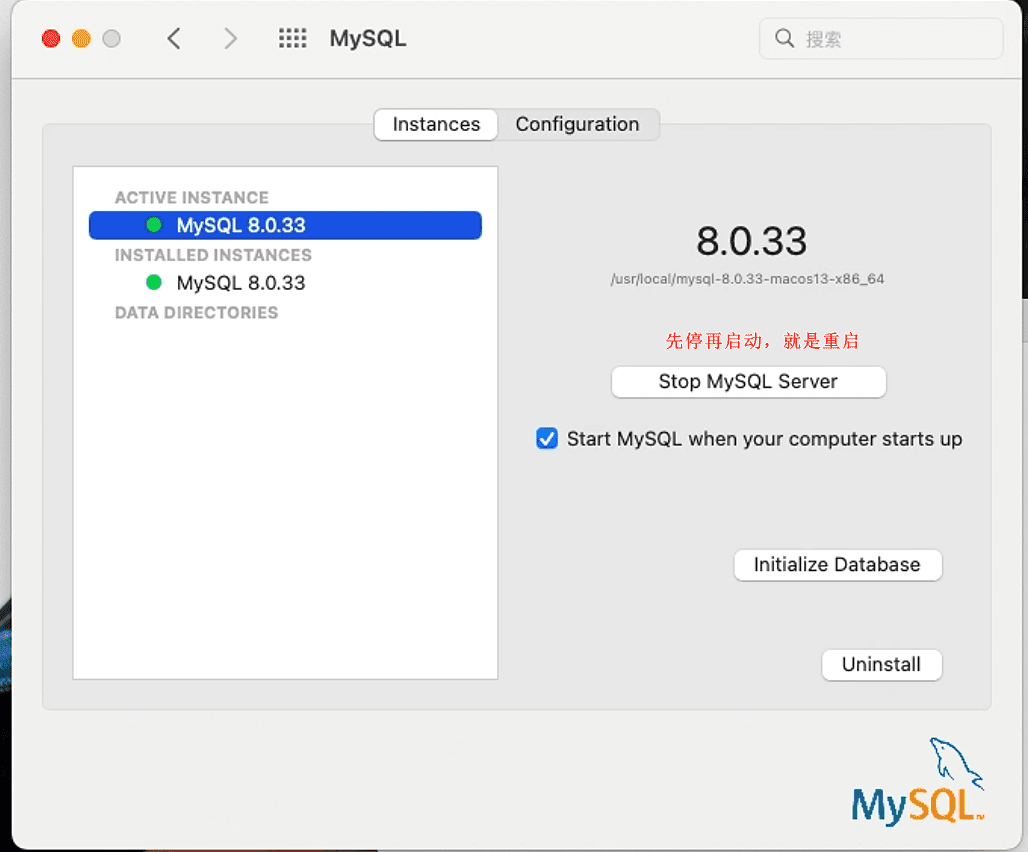
Task: Open the Configuration tab
Action: pyautogui.click(x=577, y=125)
